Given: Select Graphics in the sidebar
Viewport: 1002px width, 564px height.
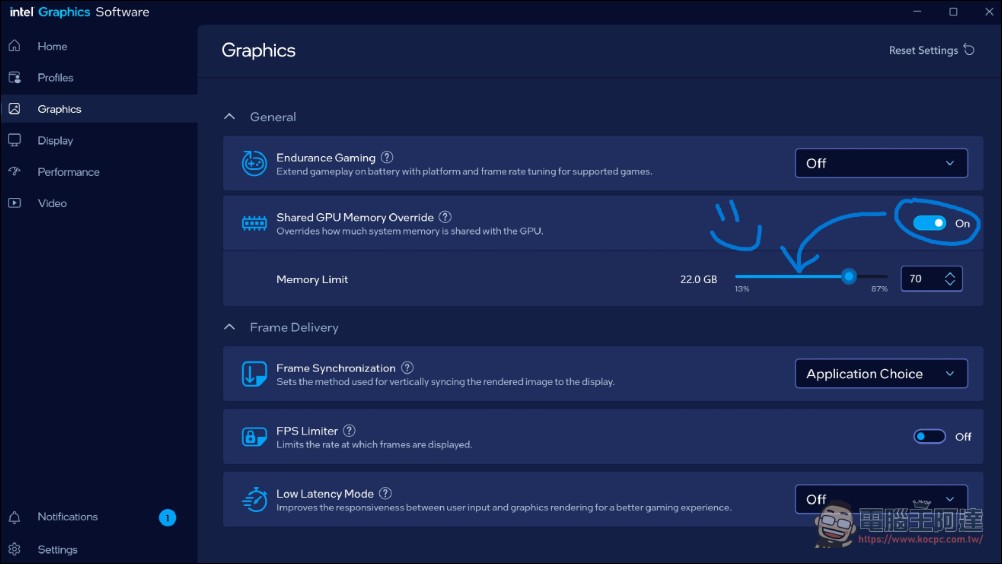Looking at the screenshot, I should point(99,109).
